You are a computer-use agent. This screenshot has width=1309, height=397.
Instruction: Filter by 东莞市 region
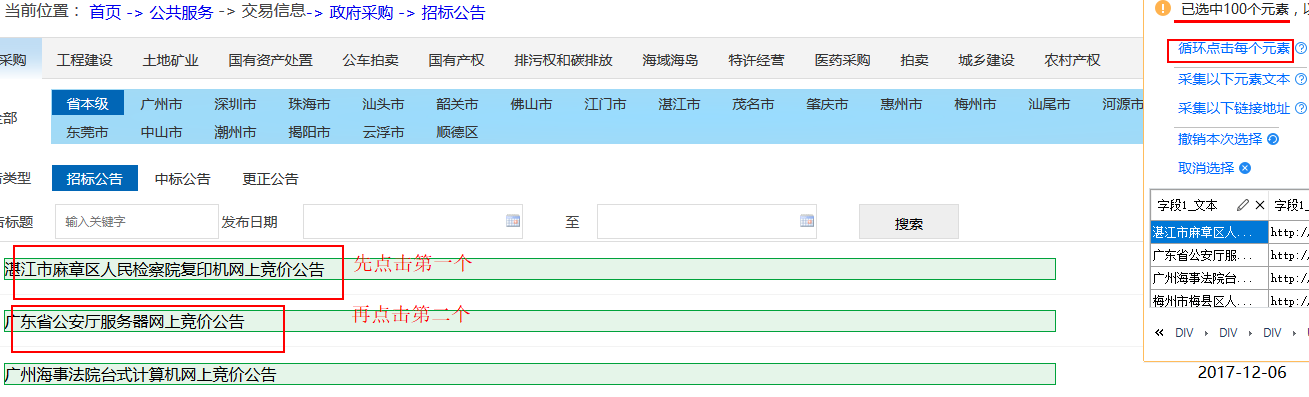88,132
